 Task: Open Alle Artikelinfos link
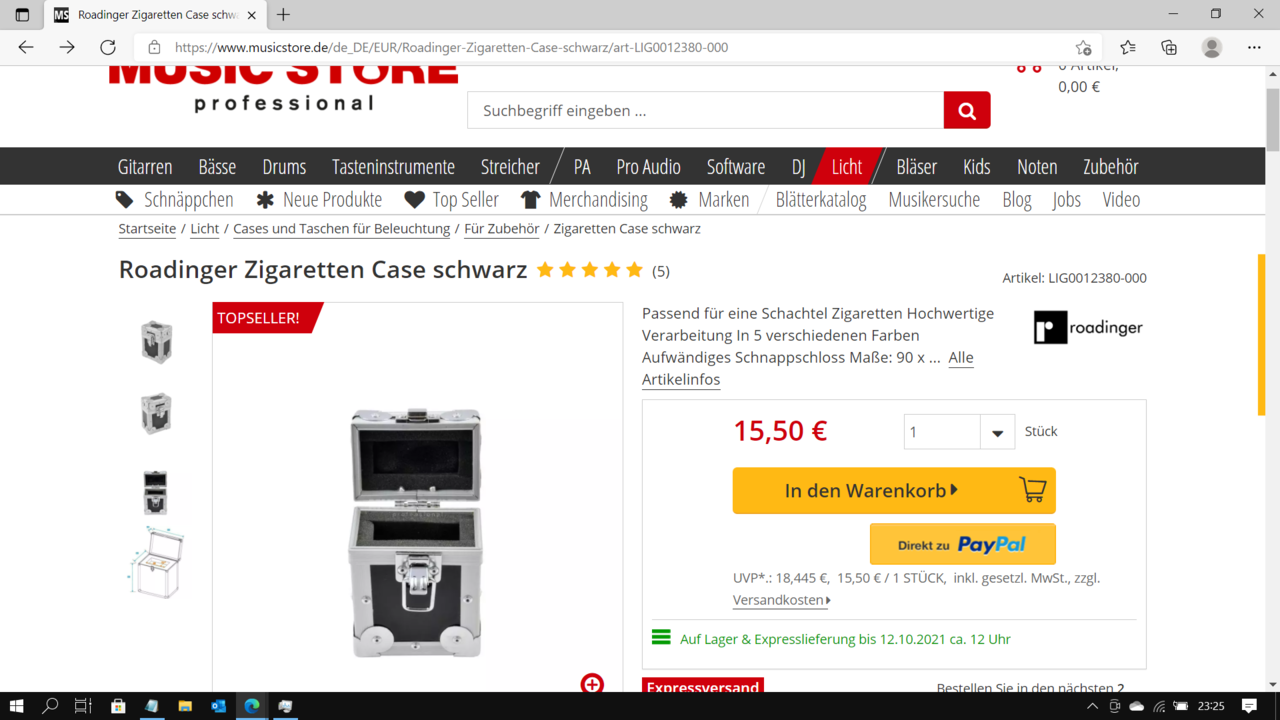807,368
